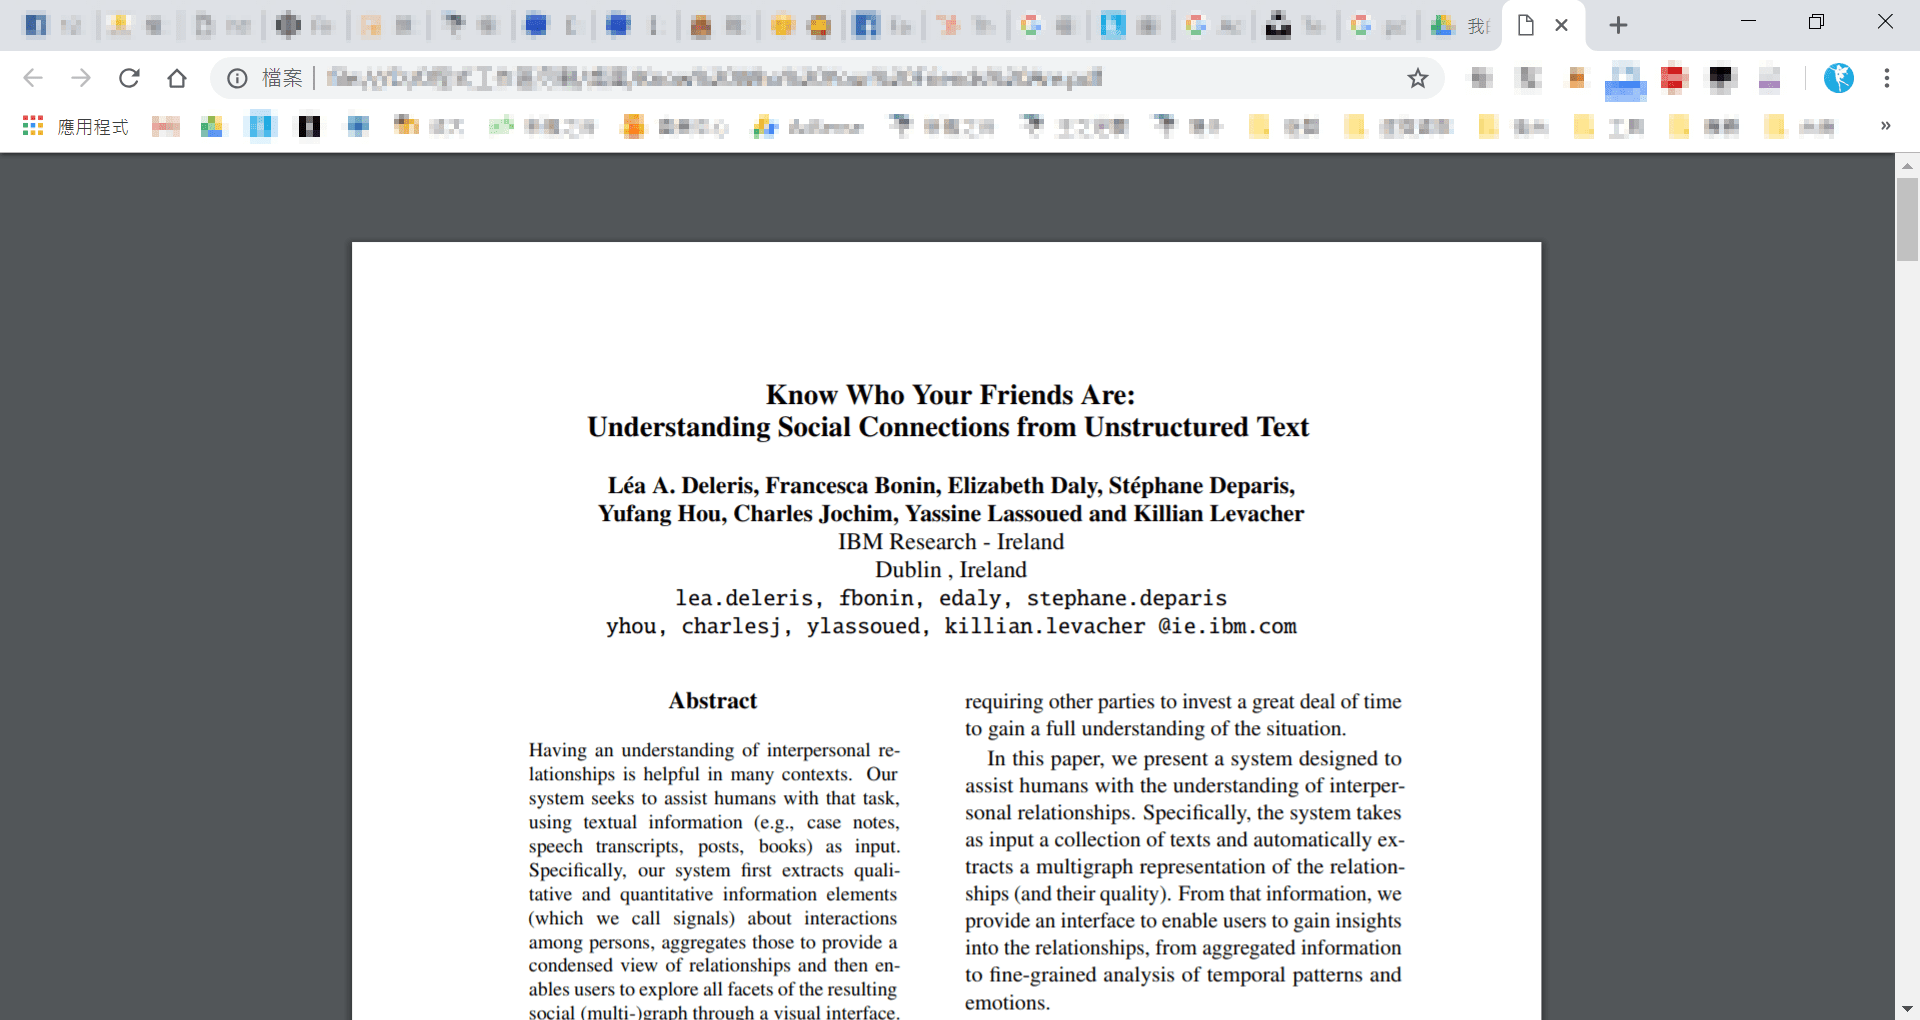Click the 'Dublin , Ireland' line
Viewport: 1920px width, 1020px height.
click(951, 570)
